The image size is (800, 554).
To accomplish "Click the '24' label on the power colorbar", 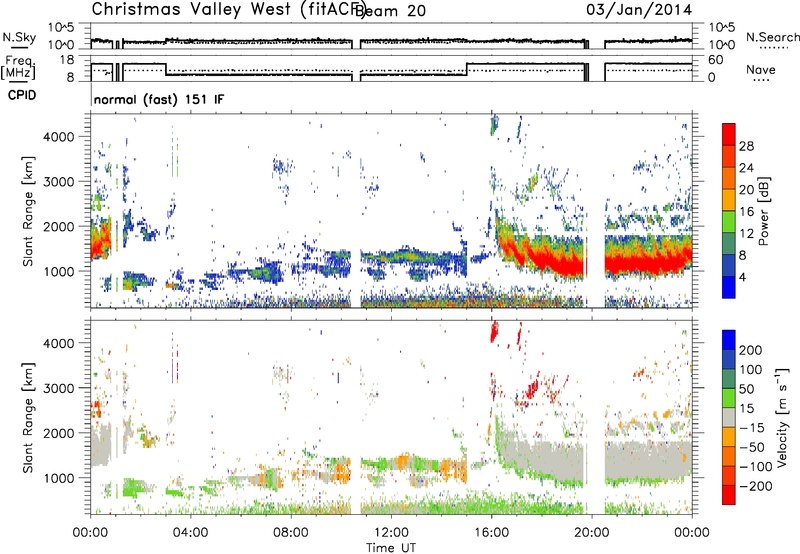I will coord(746,168).
